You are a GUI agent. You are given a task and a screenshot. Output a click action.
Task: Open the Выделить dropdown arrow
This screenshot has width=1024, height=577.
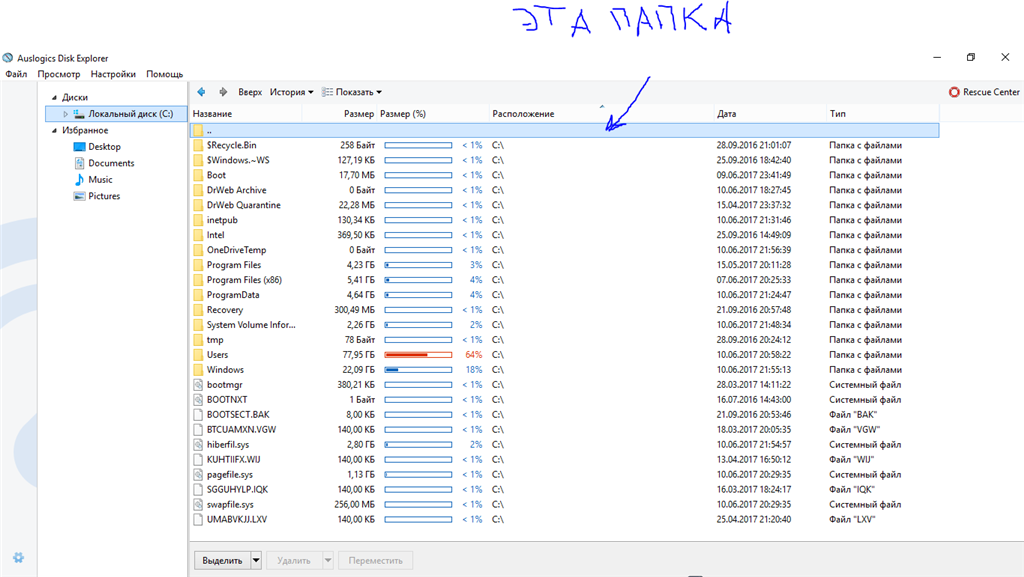point(256,560)
